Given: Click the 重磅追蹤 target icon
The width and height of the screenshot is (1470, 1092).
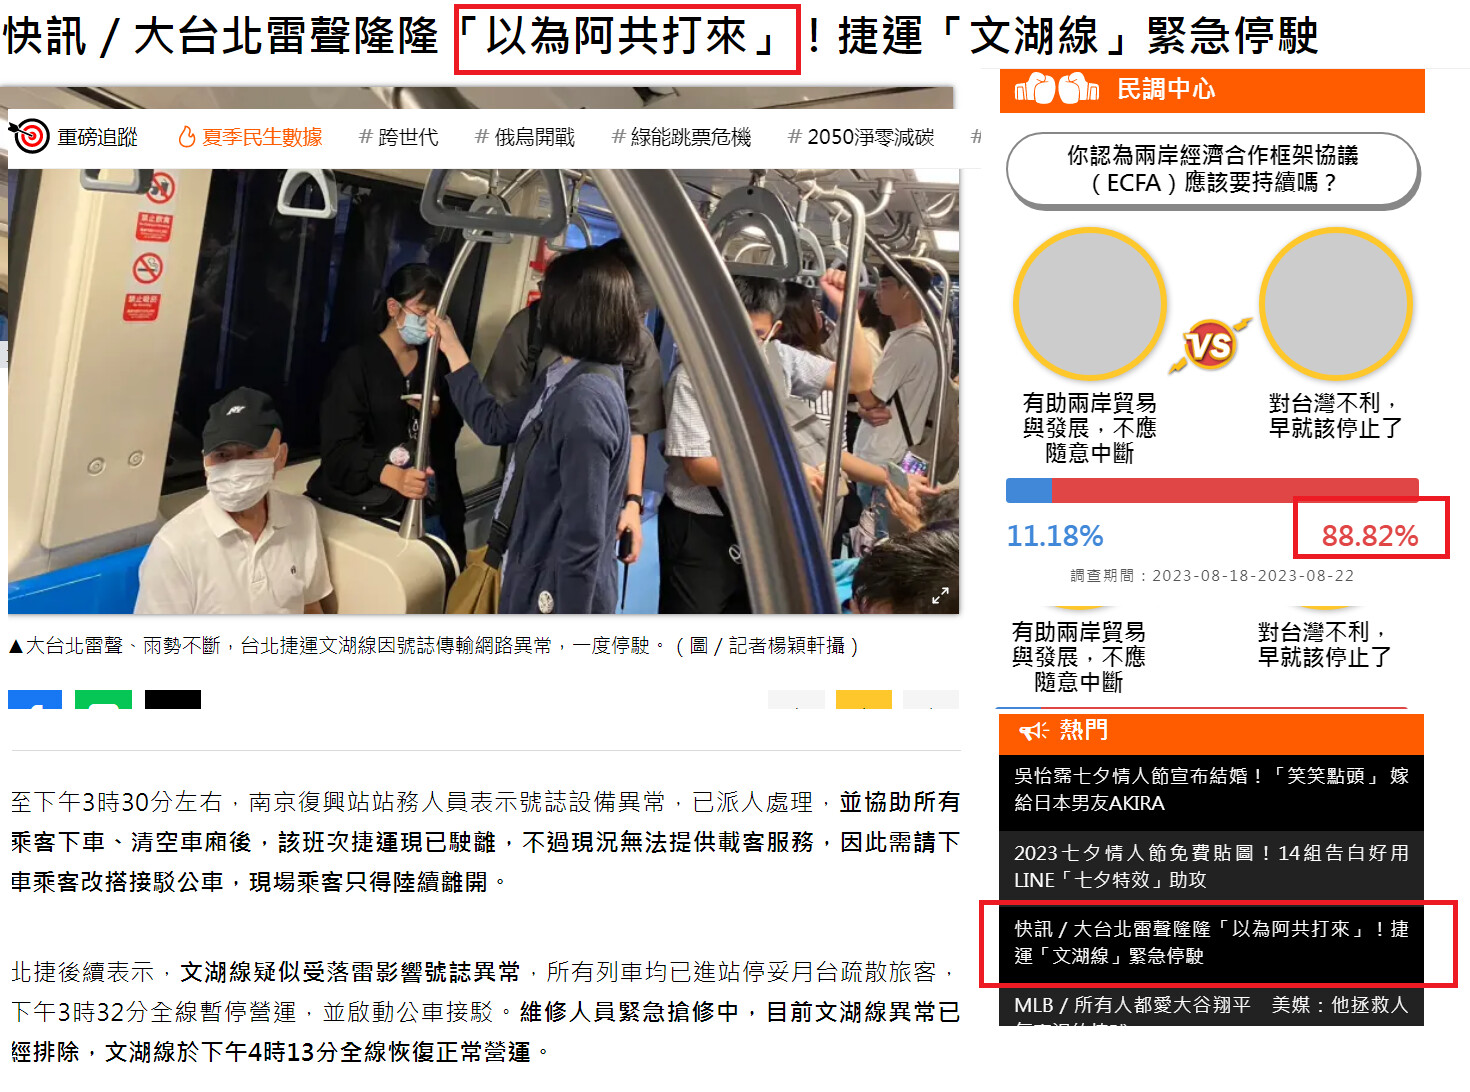Looking at the screenshot, I should pos(30,136).
